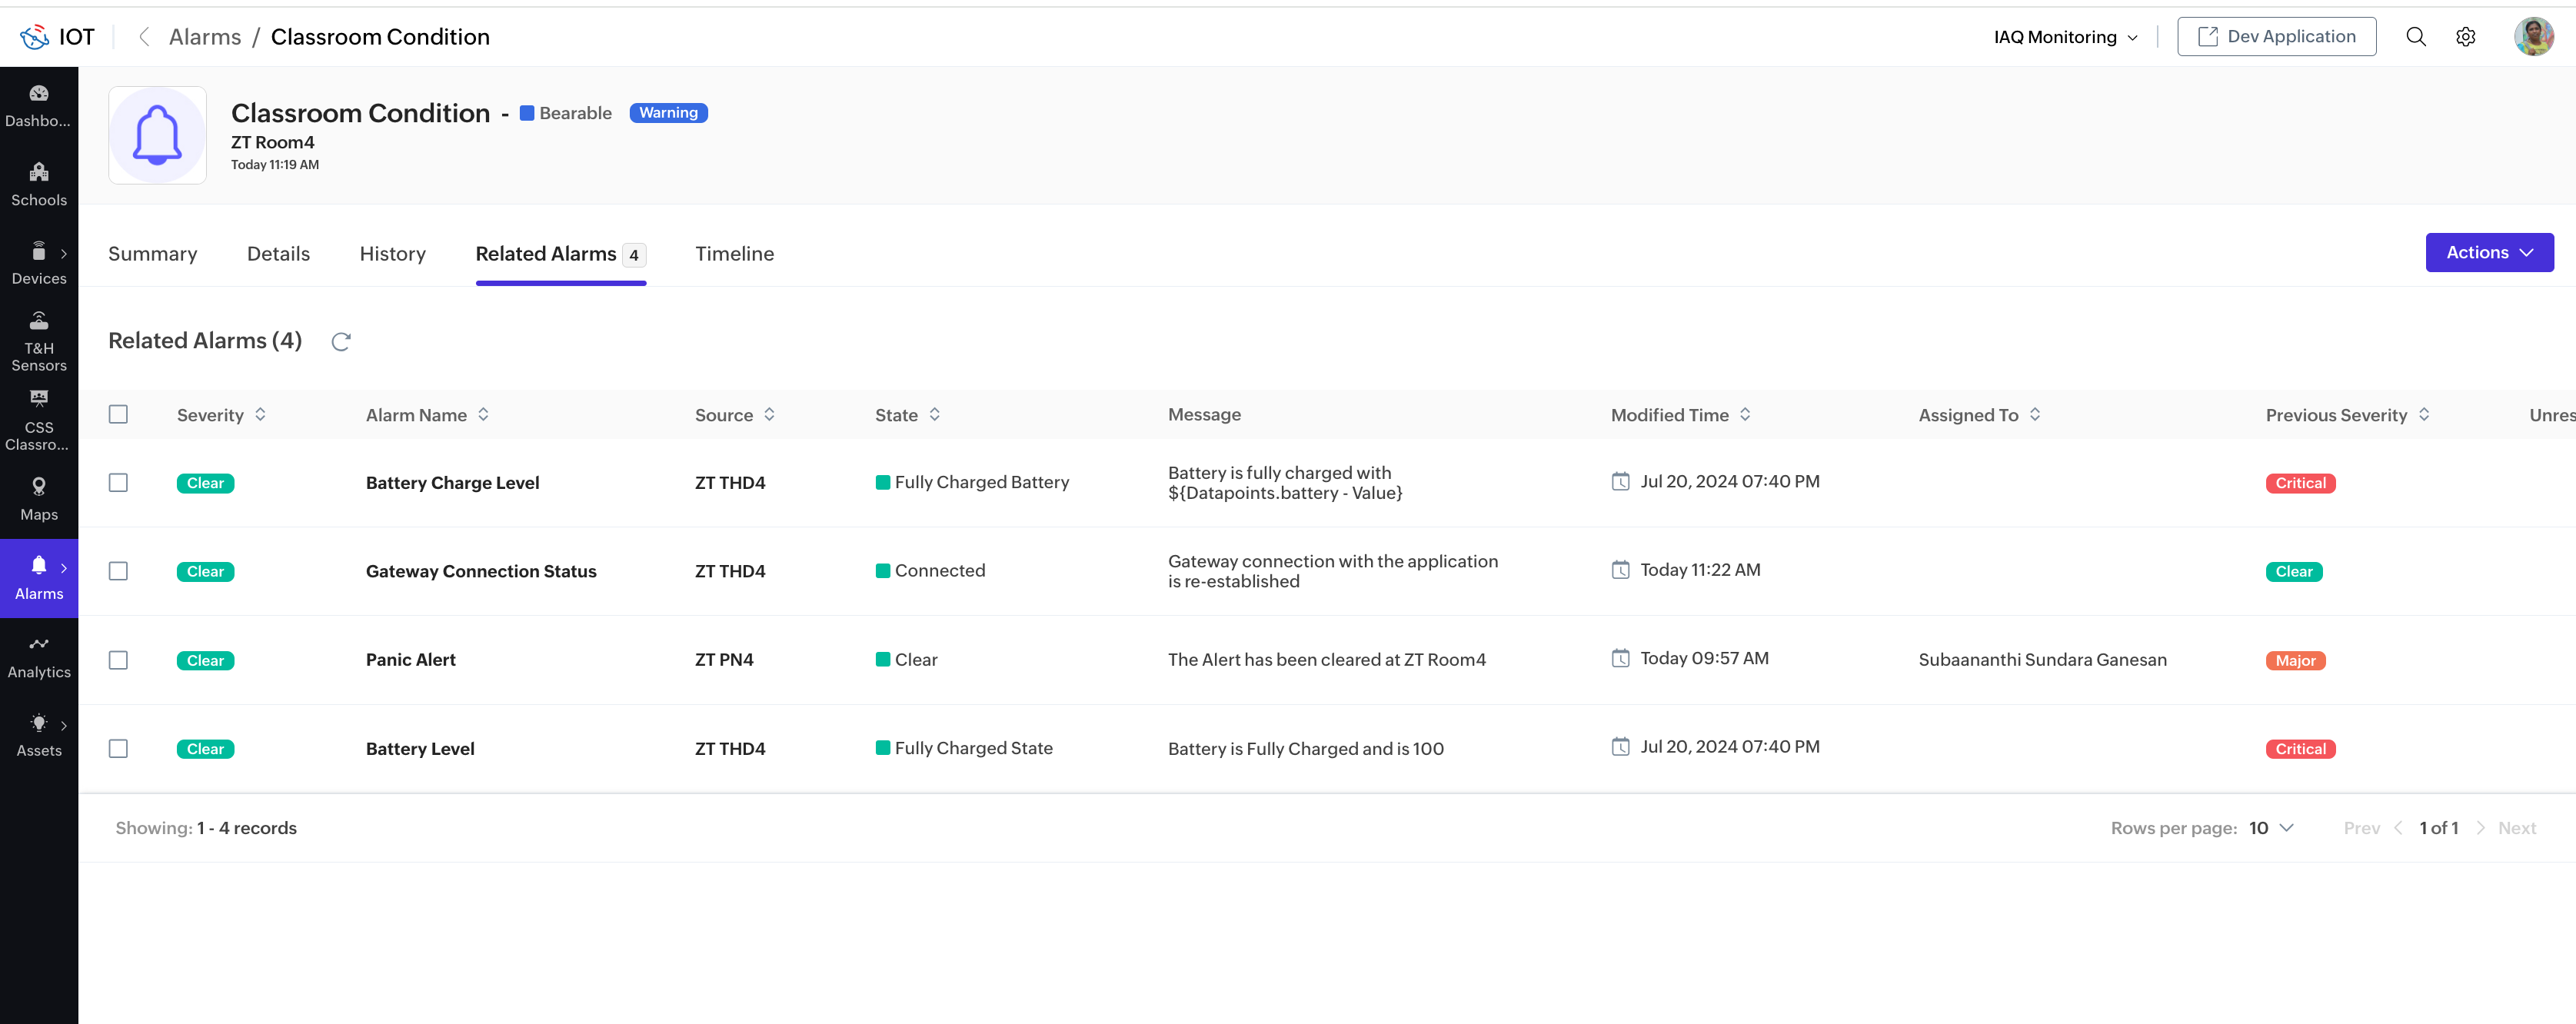Open the Dashboard sidebar icon
This screenshot has height=1024, width=2576.
click(x=38, y=105)
